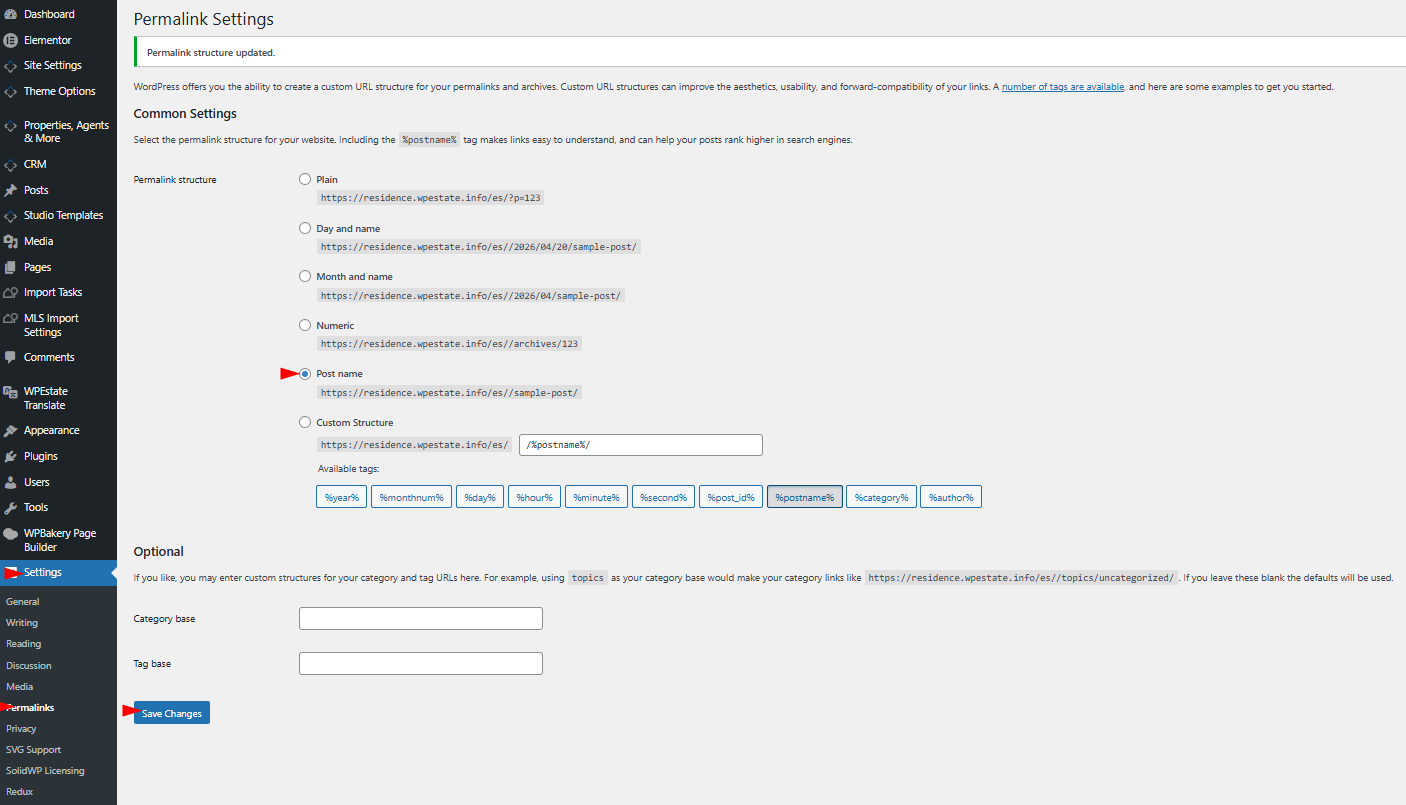Open Elementor via its sidebar icon

coord(11,41)
